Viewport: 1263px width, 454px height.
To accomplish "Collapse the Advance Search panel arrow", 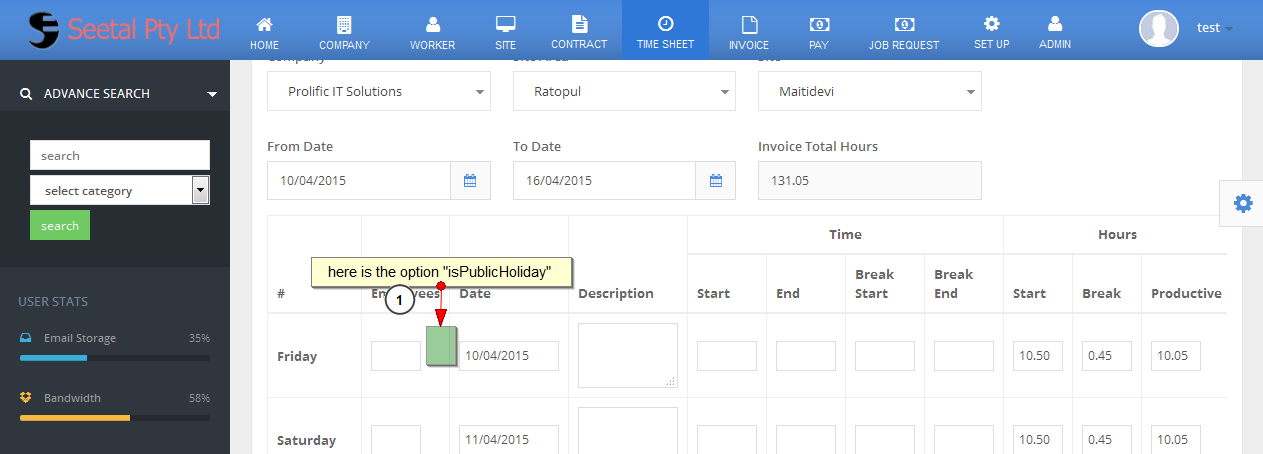I will [x=212, y=94].
